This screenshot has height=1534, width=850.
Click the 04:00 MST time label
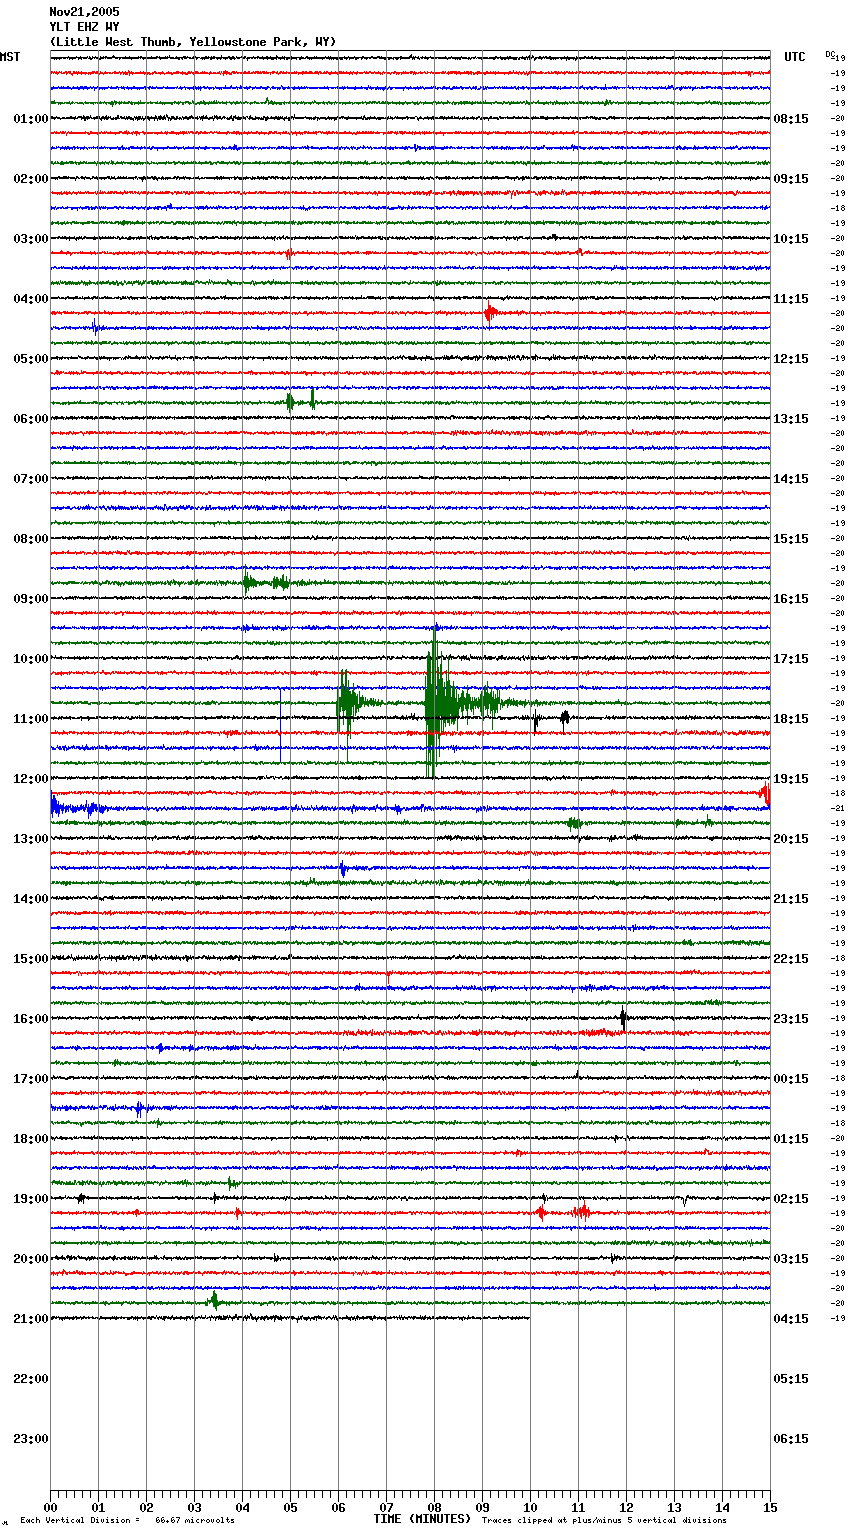(31, 299)
